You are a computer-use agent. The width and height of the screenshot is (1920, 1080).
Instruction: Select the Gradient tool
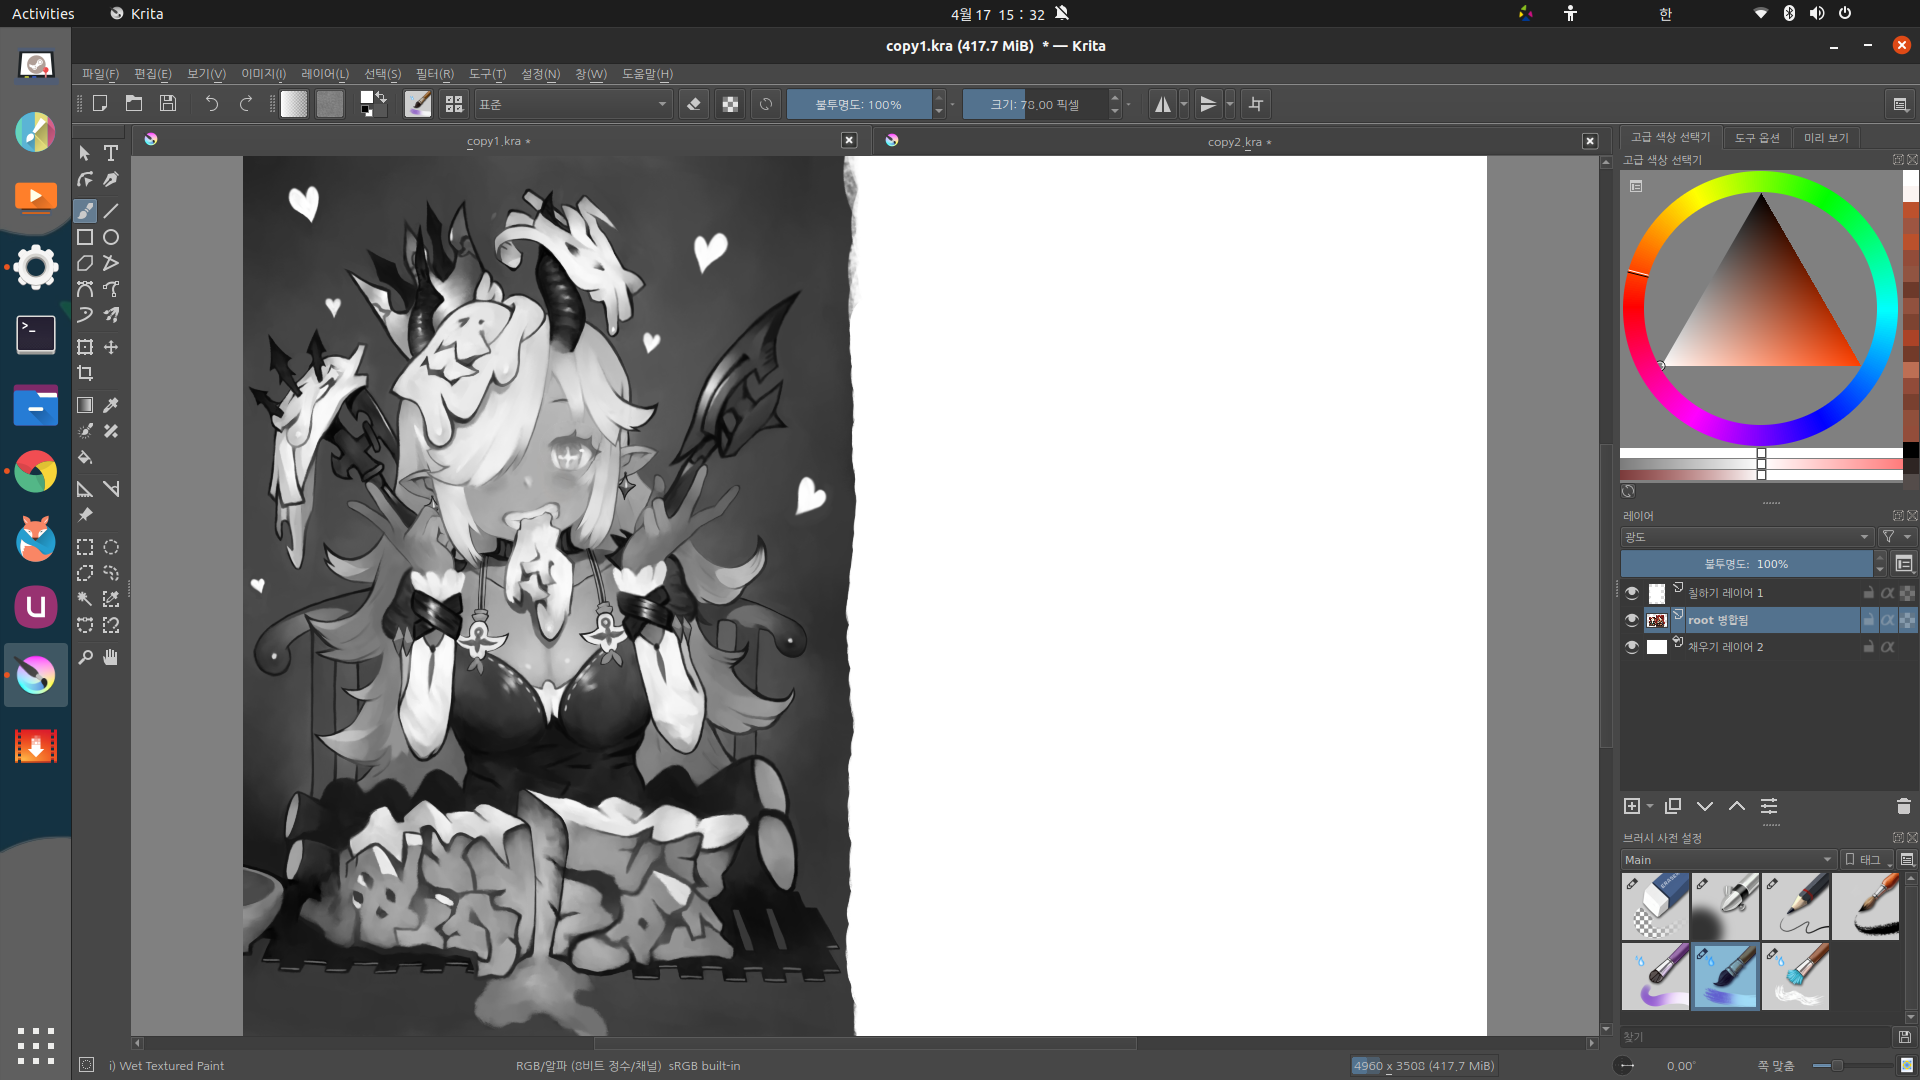tap(85, 405)
